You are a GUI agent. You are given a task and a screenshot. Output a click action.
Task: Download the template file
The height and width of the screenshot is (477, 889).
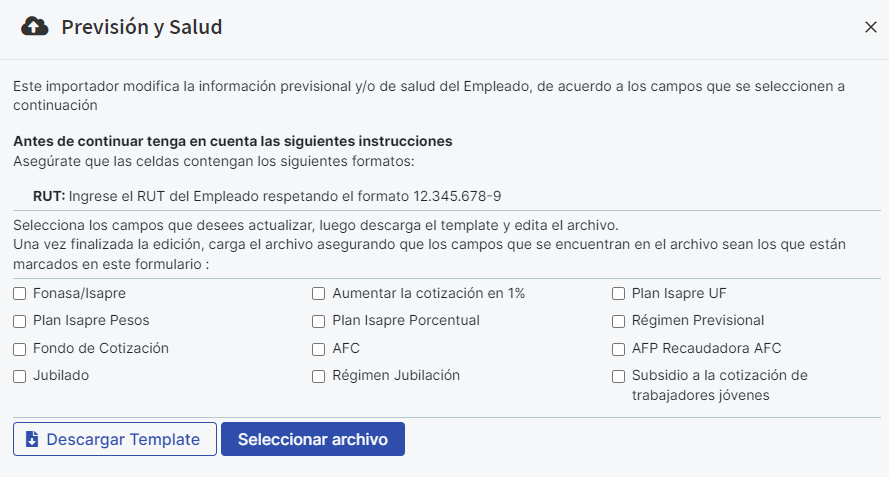click(x=115, y=439)
